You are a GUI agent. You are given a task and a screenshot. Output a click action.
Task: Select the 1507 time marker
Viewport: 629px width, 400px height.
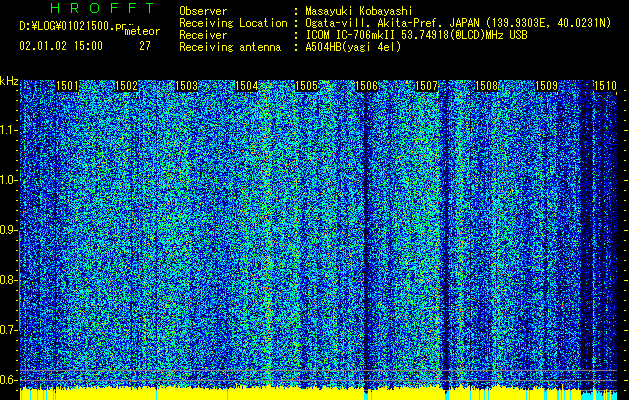click(427, 86)
